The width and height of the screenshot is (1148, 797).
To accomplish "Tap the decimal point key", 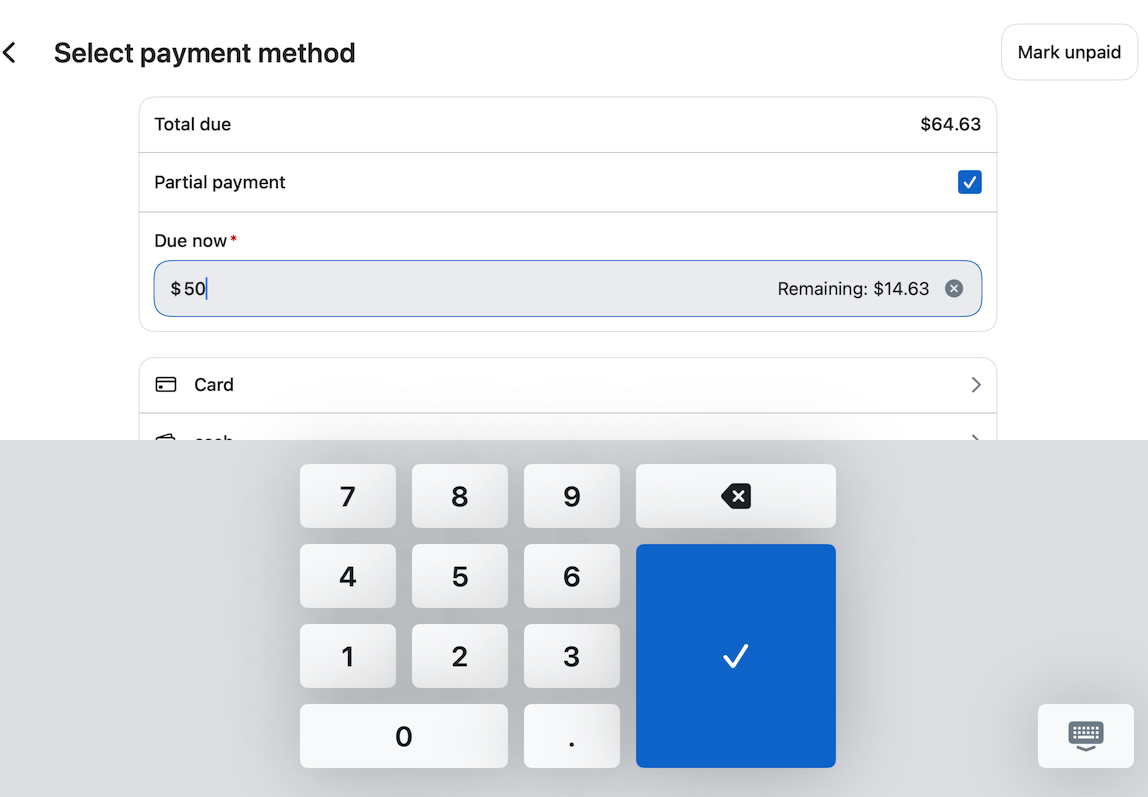I will [x=572, y=736].
